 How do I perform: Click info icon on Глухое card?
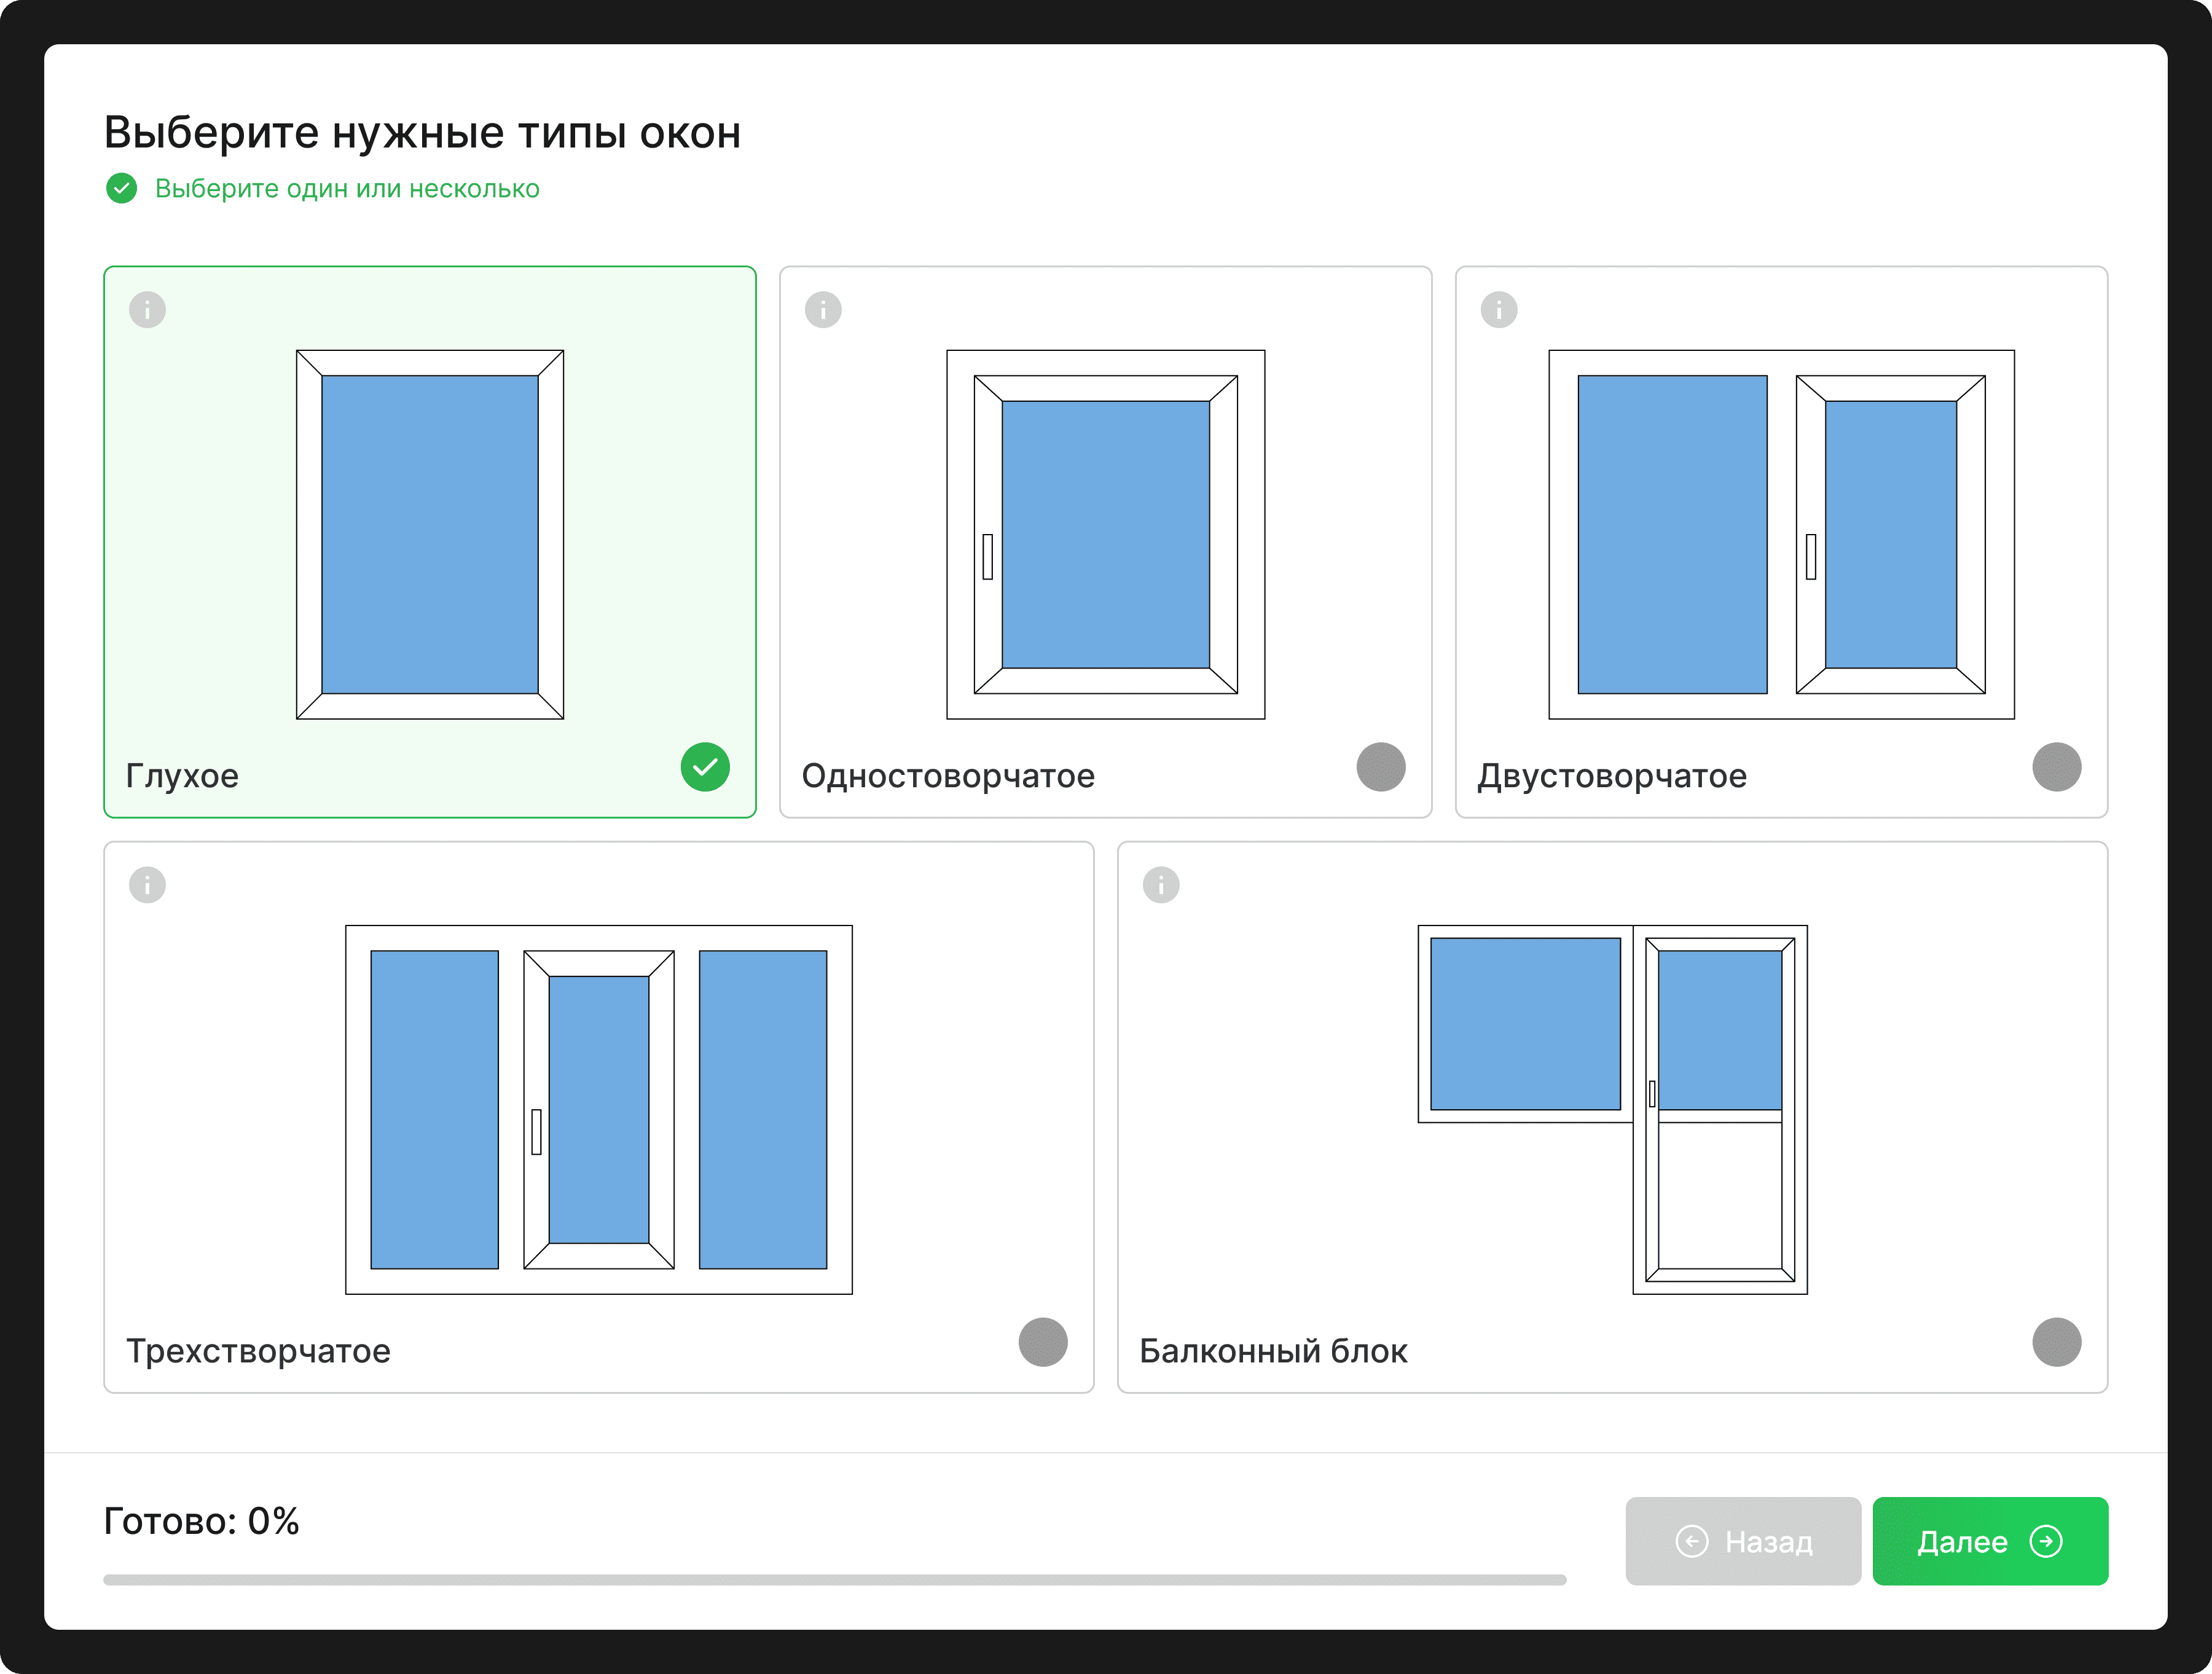pyautogui.click(x=147, y=309)
